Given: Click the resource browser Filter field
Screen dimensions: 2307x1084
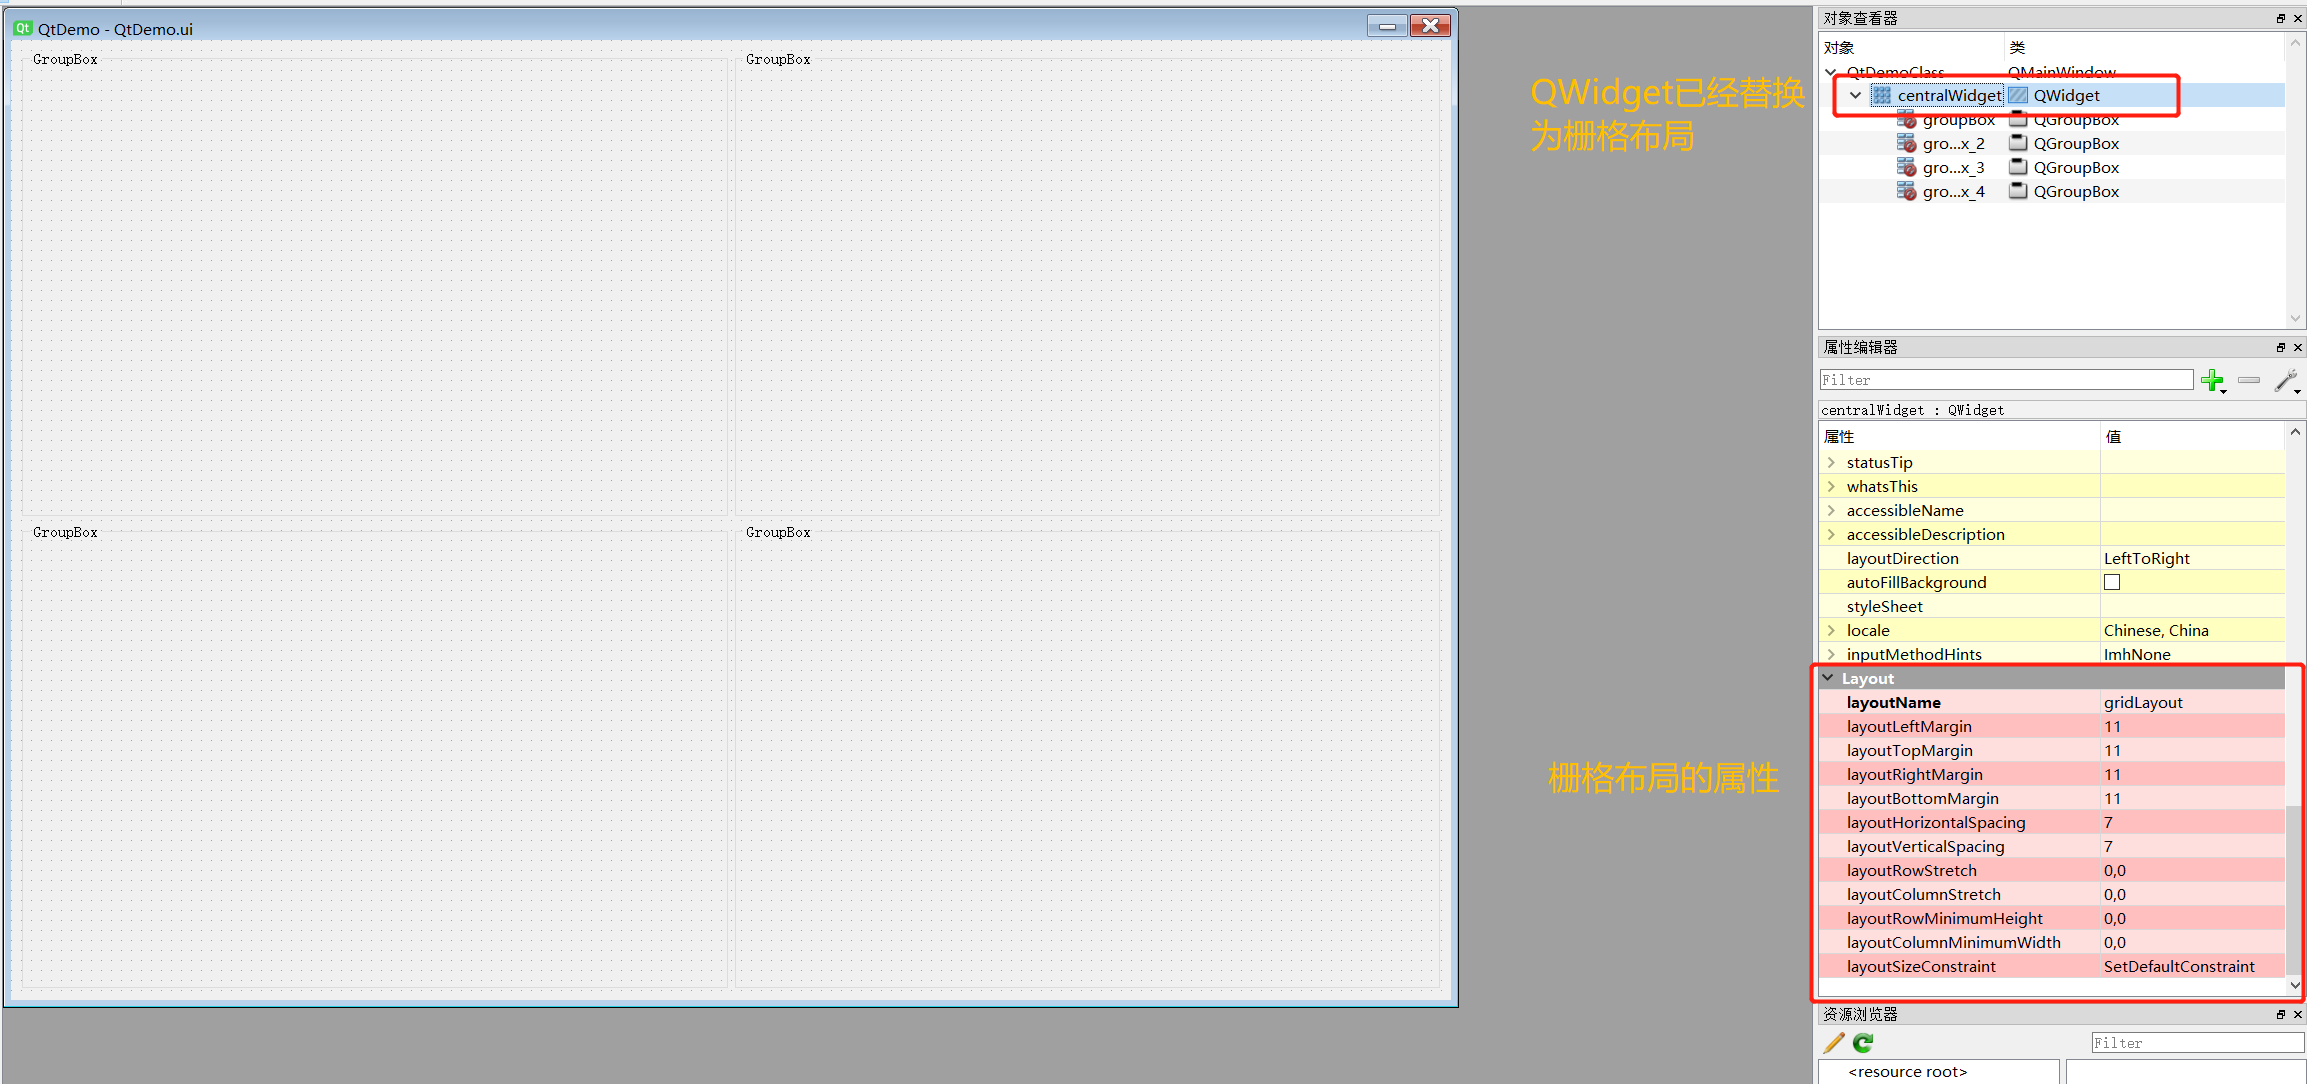Looking at the screenshot, I should click(2196, 1043).
